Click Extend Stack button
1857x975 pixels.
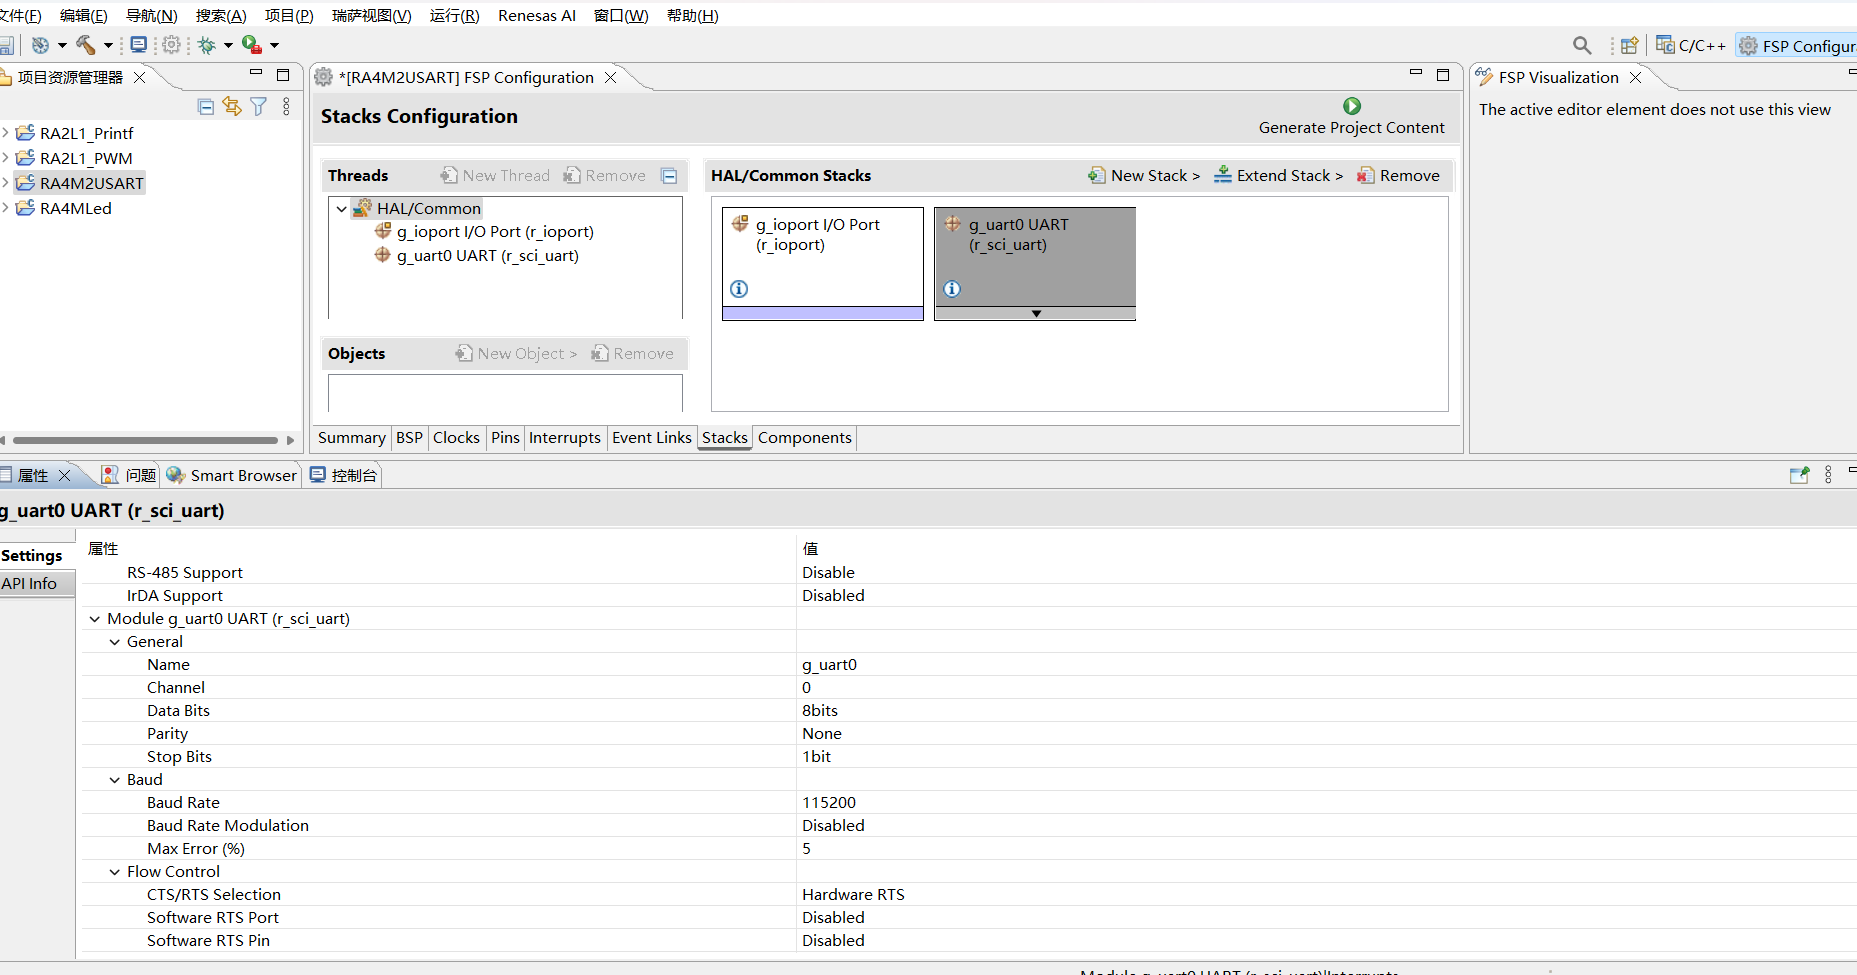tap(1278, 176)
